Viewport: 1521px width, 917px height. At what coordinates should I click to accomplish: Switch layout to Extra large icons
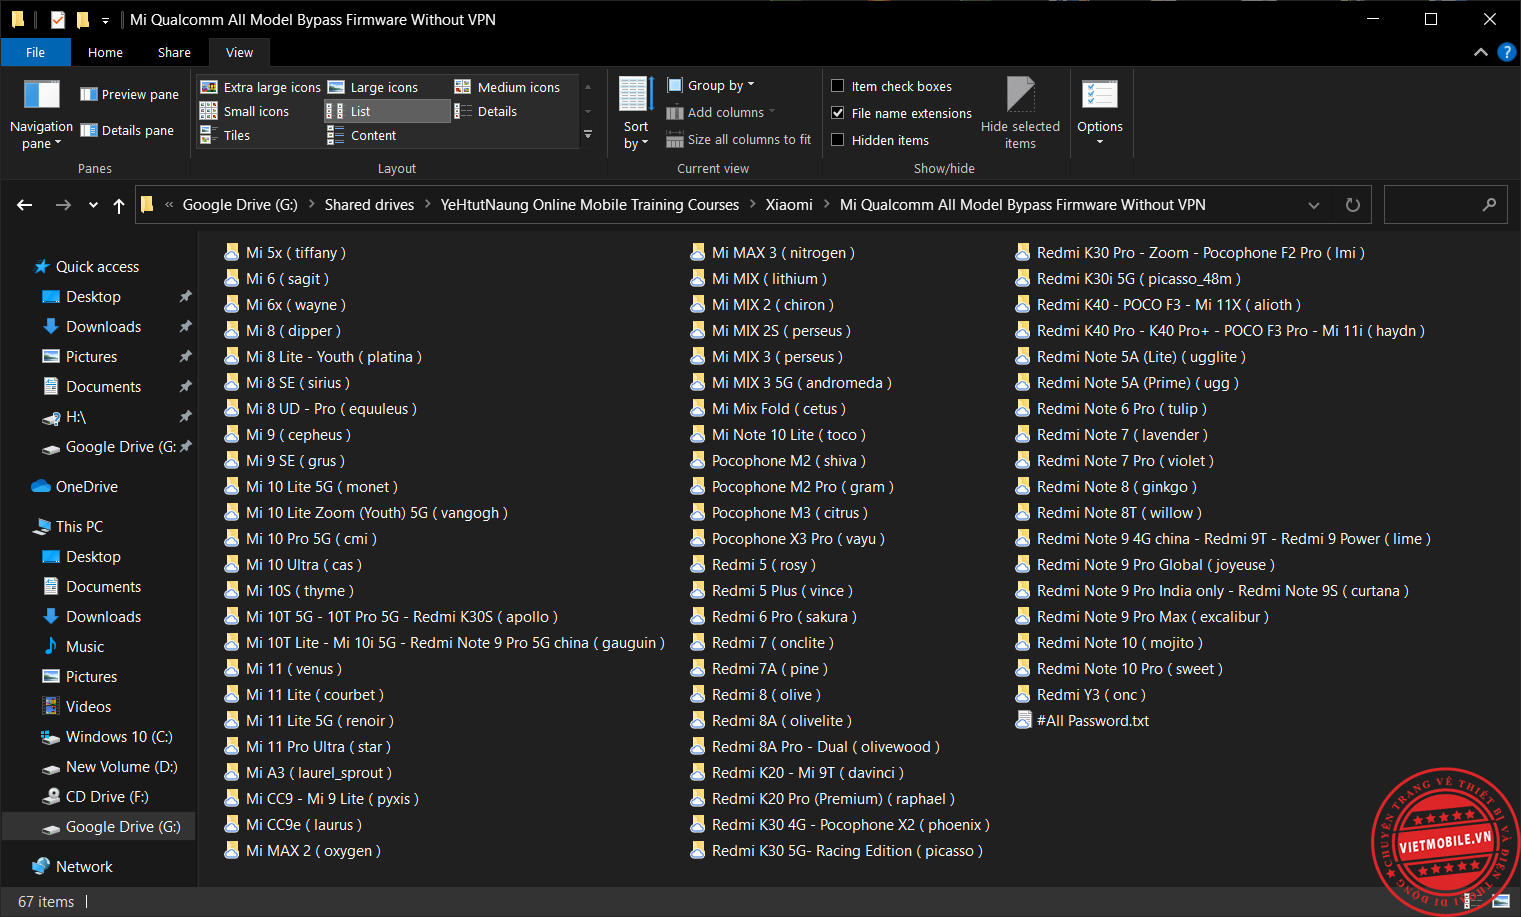coord(260,87)
